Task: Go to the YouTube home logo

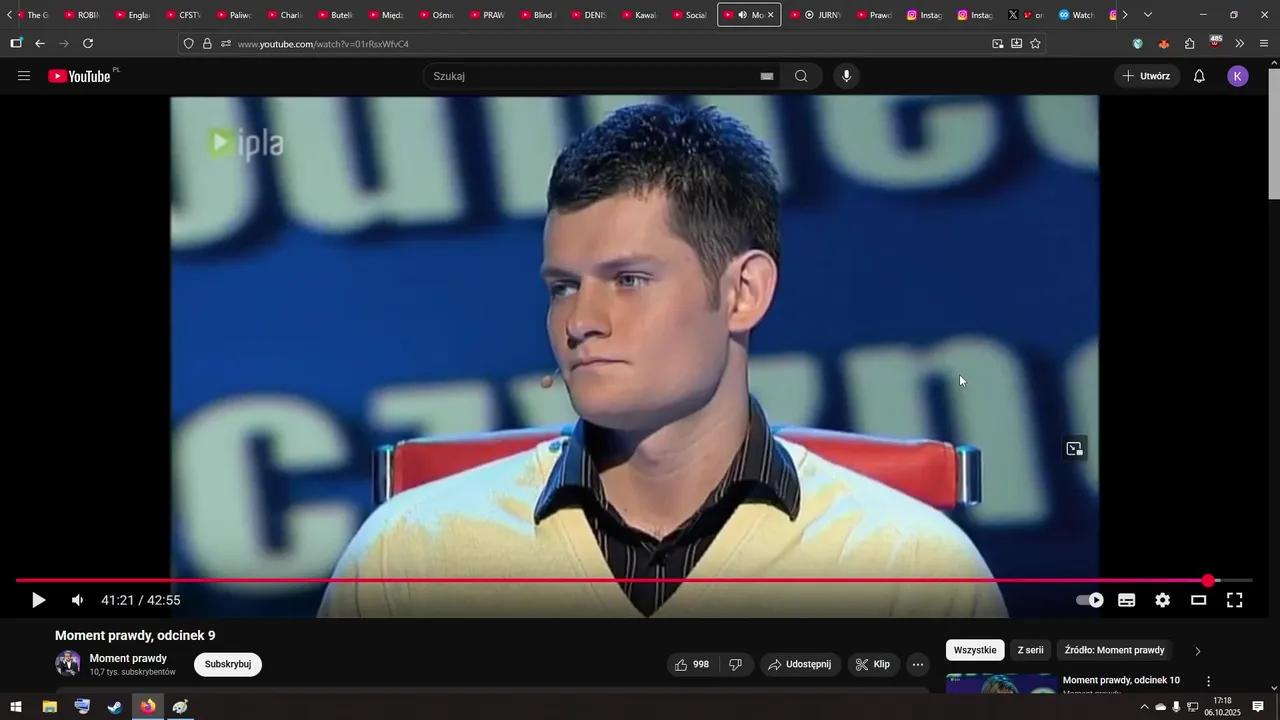Action: [80, 76]
